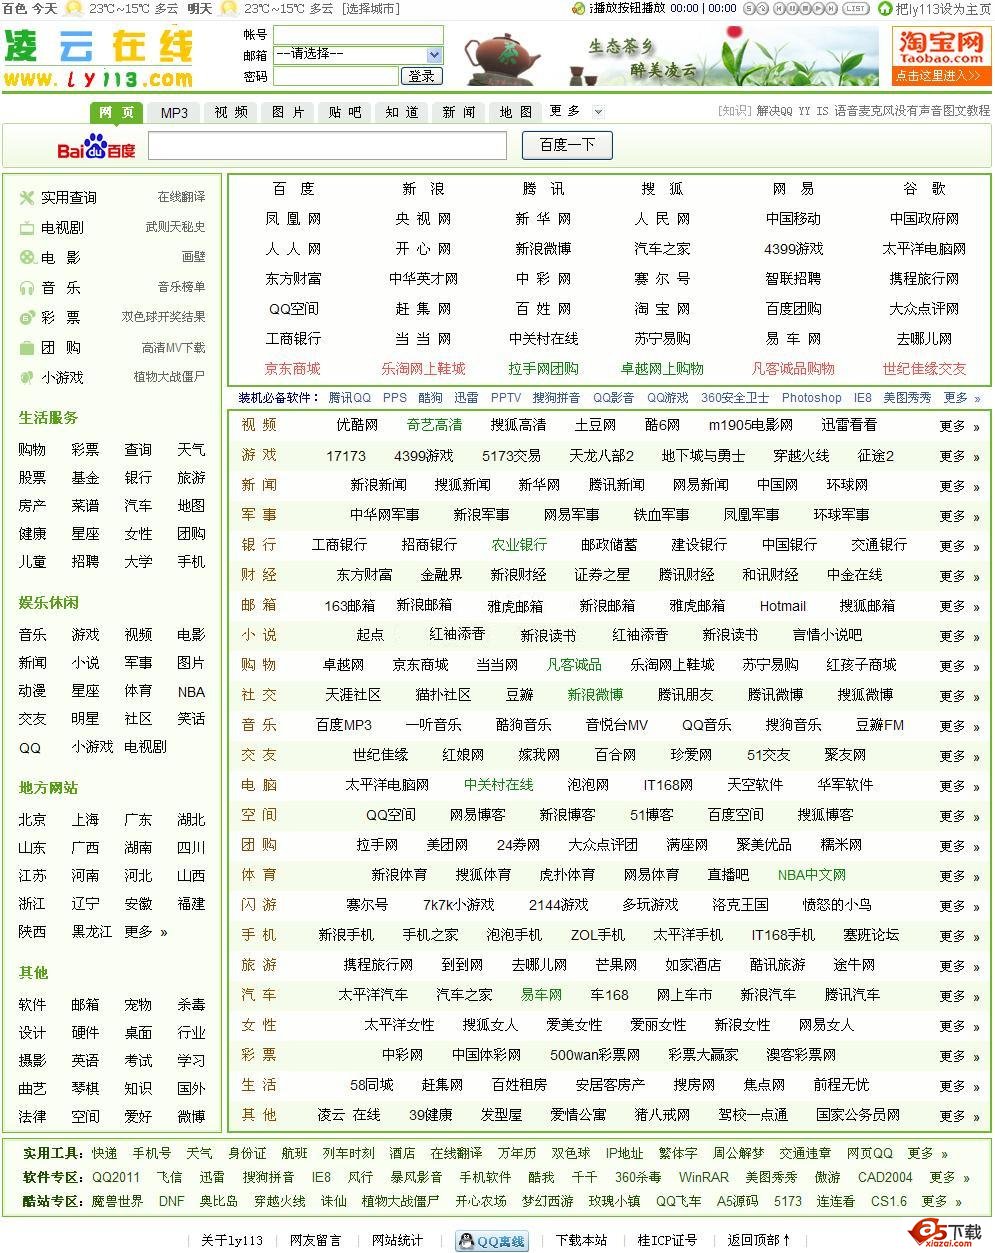
Task: Expand 更多 in the 银行 row
Action: tap(959, 546)
